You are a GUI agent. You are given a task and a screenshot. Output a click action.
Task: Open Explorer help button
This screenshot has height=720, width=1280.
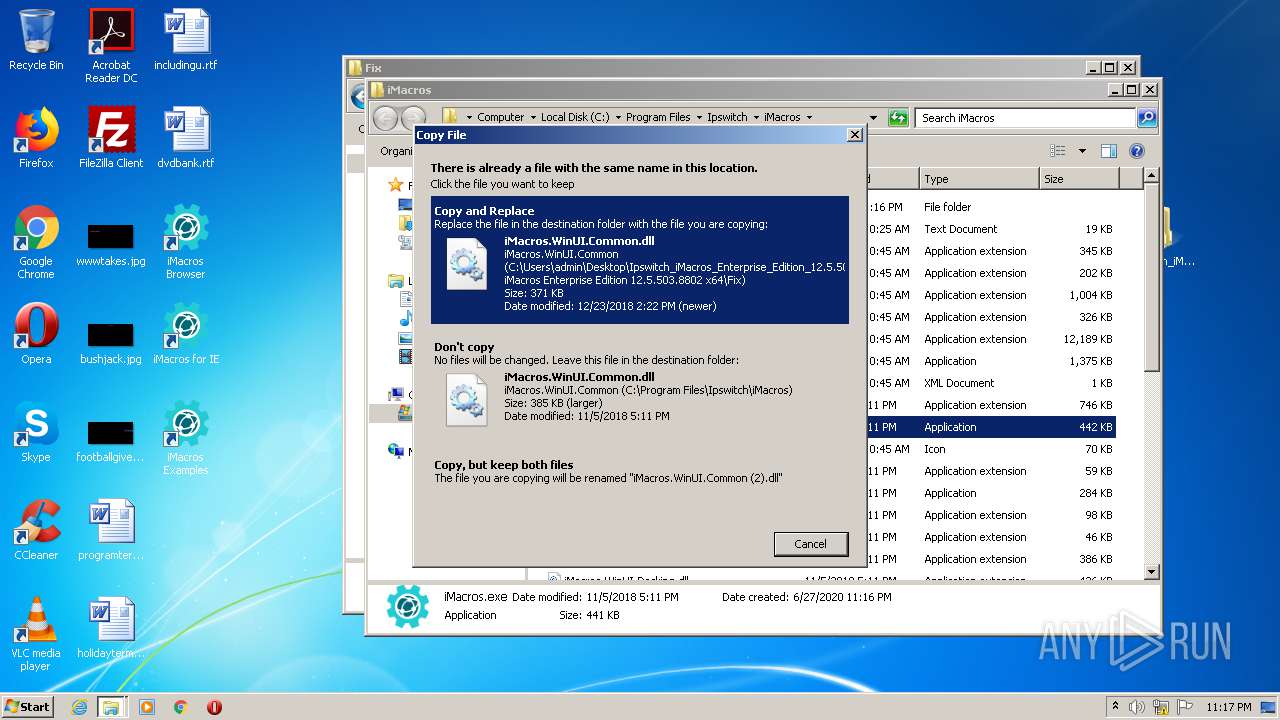(x=1136, y=152)
